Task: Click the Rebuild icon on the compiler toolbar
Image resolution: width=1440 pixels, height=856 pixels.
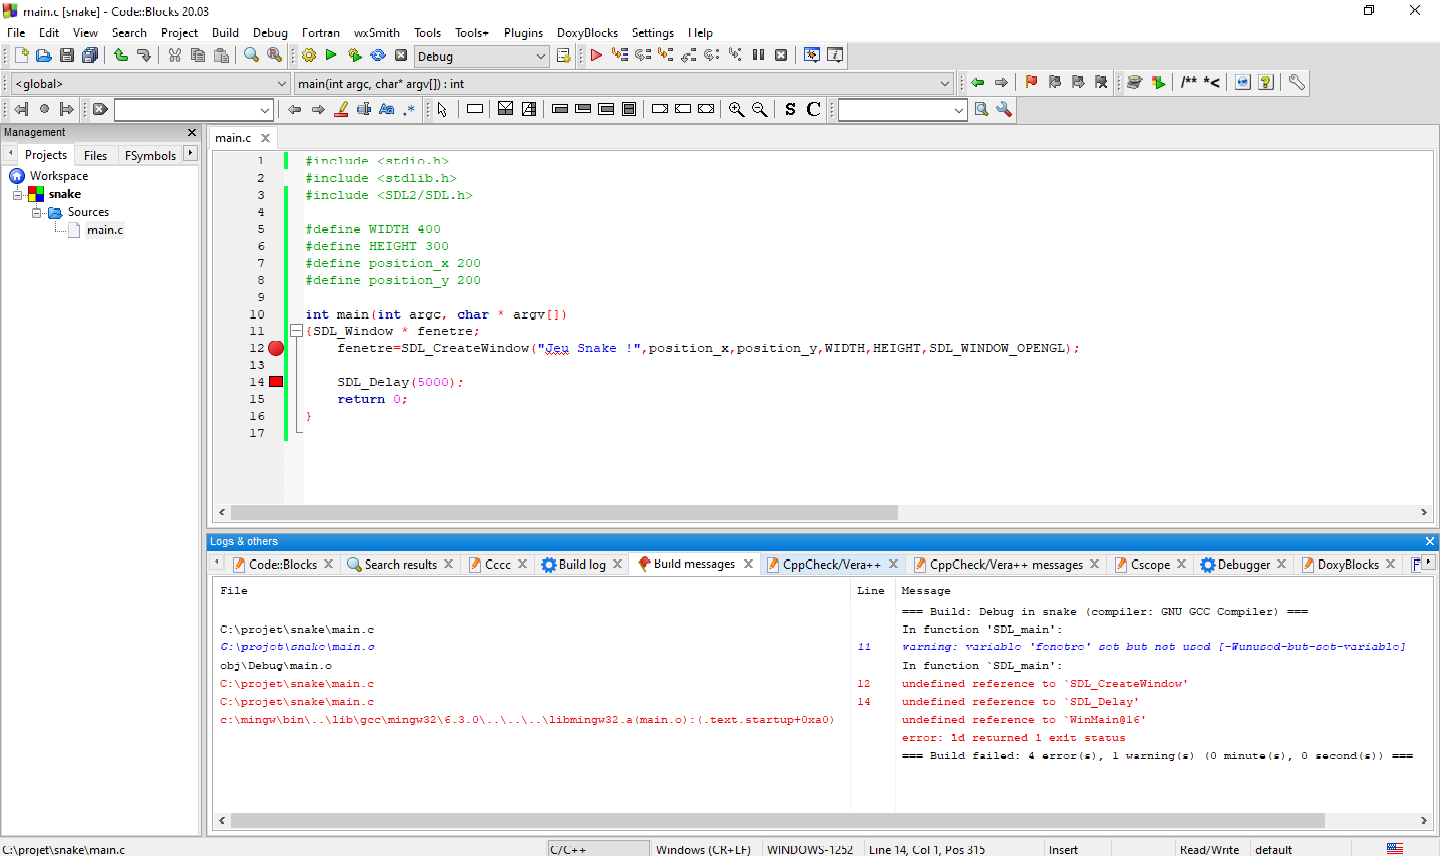Action: (x=377, y=55)
